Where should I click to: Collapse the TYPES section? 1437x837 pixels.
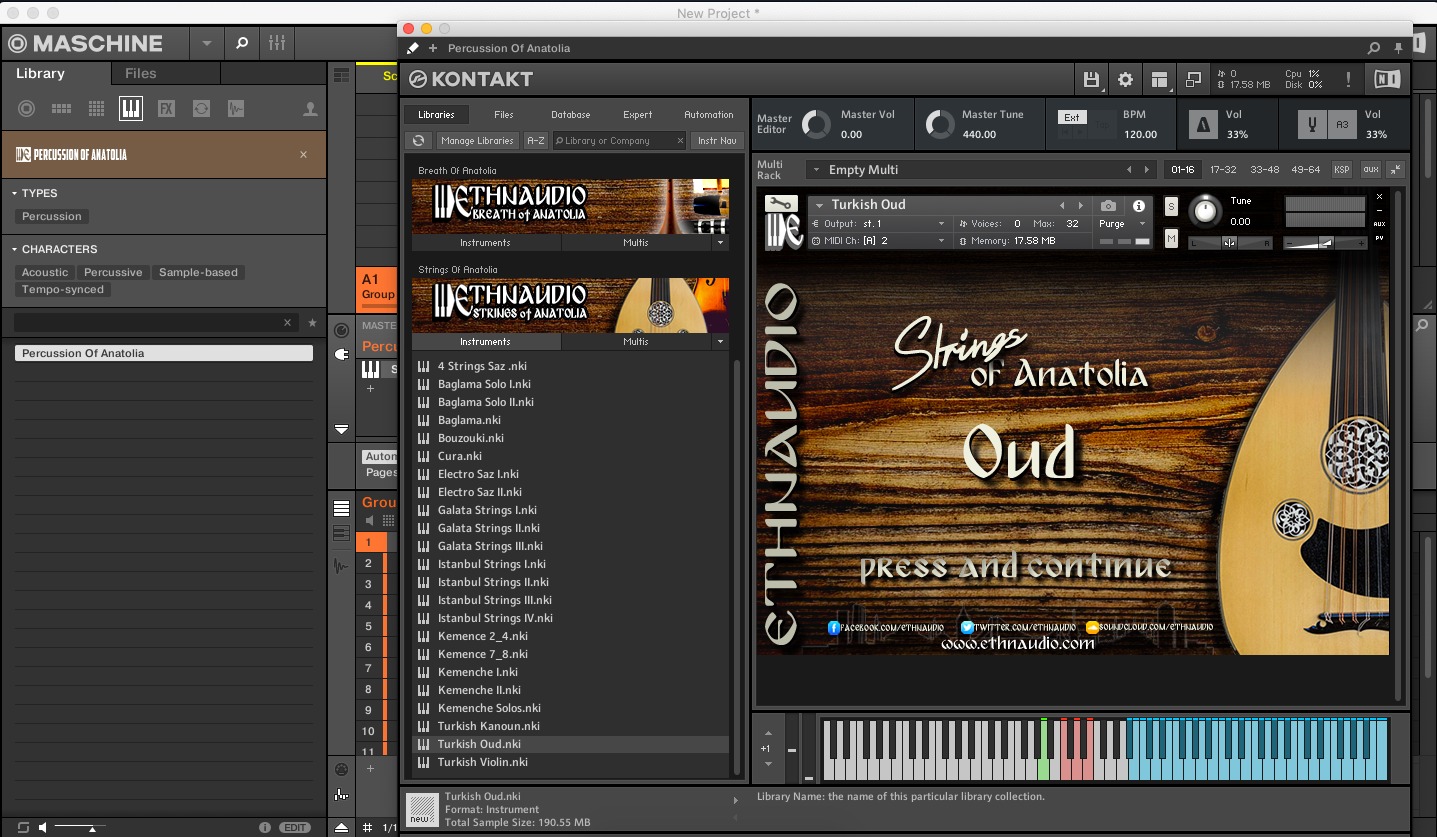[x=15, y=193]
